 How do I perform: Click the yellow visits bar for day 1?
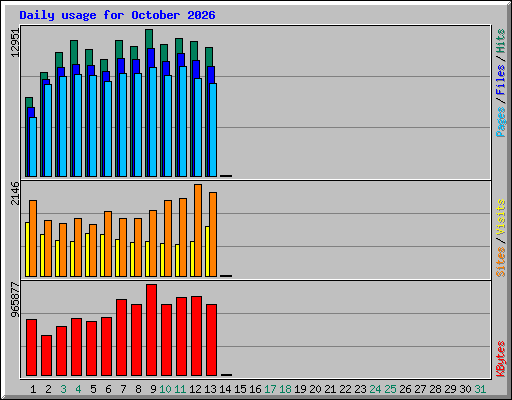(x=27, y=249)
